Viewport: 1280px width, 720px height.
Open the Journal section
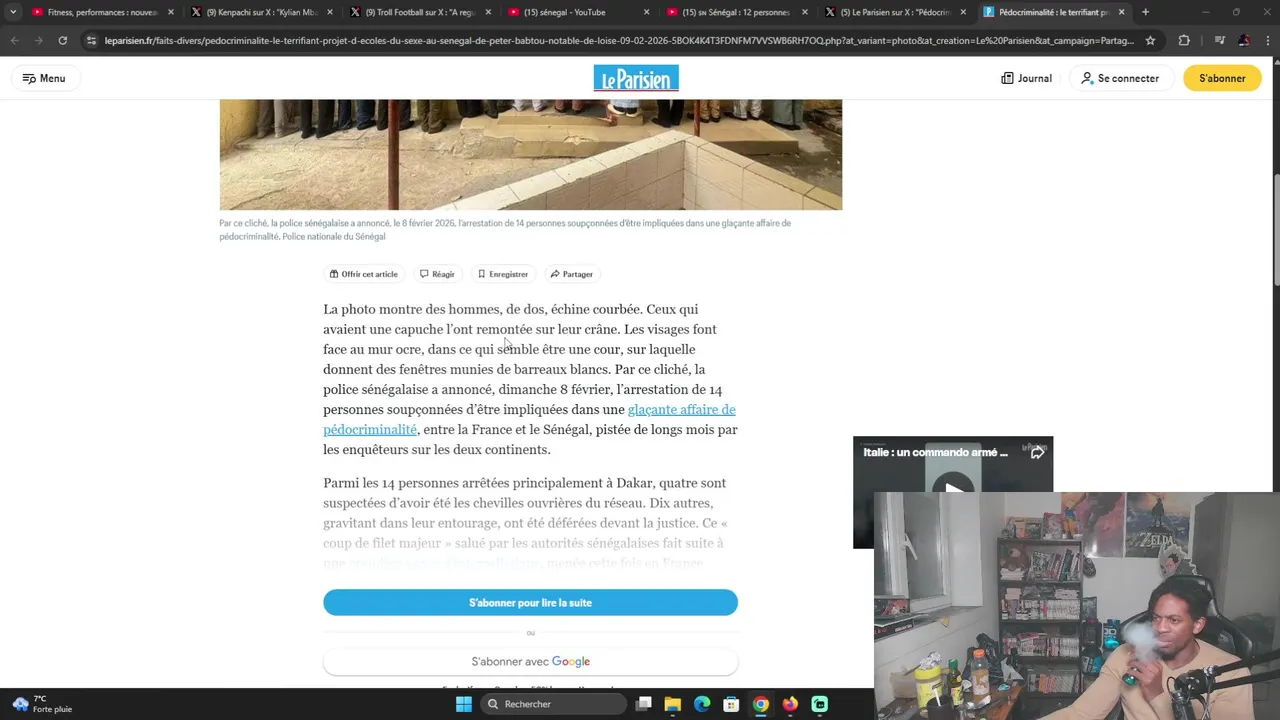coord(1026,78)
